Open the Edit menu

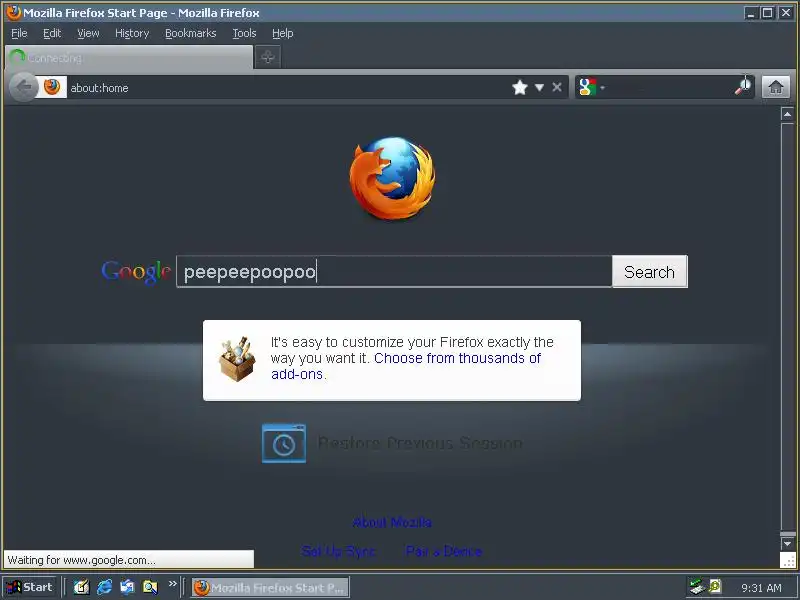52,33
